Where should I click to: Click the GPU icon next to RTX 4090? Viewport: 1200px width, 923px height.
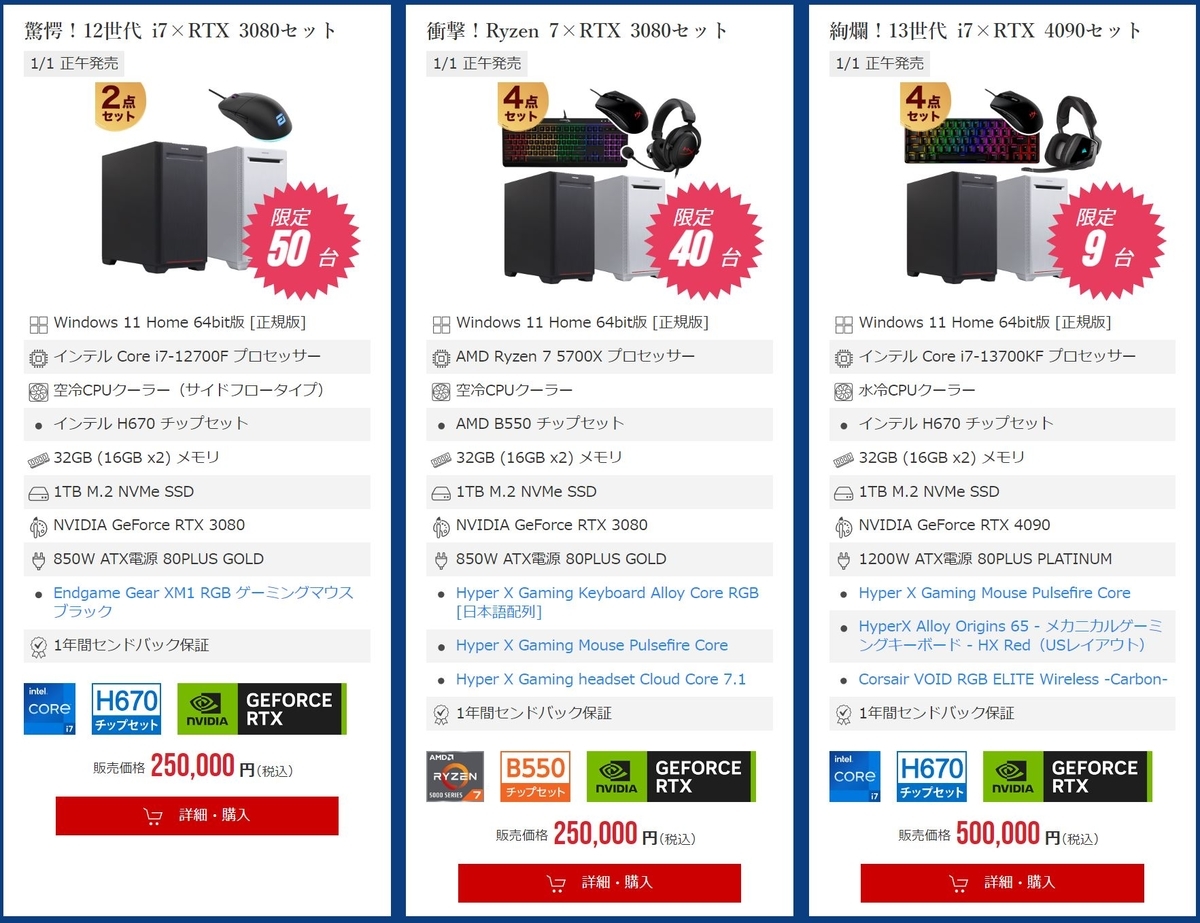click(843, 526)
